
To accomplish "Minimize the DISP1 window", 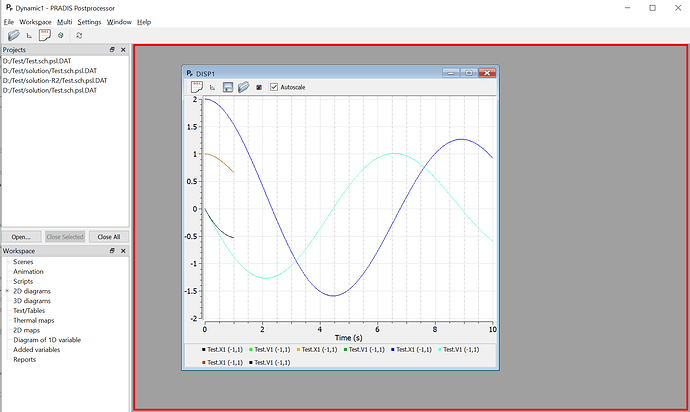I will point(451,73).
